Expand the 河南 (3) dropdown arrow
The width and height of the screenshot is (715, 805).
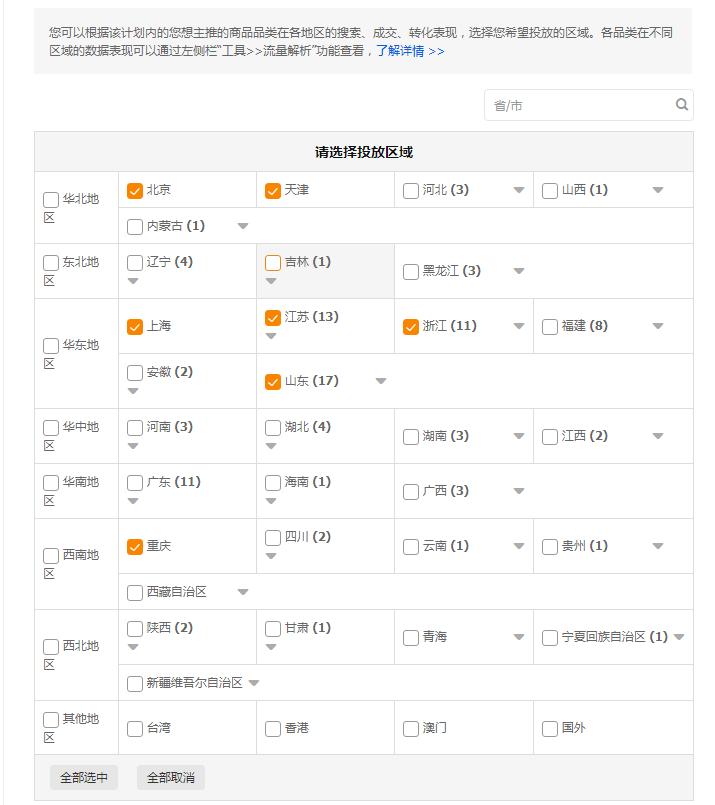tap(133, 446)
